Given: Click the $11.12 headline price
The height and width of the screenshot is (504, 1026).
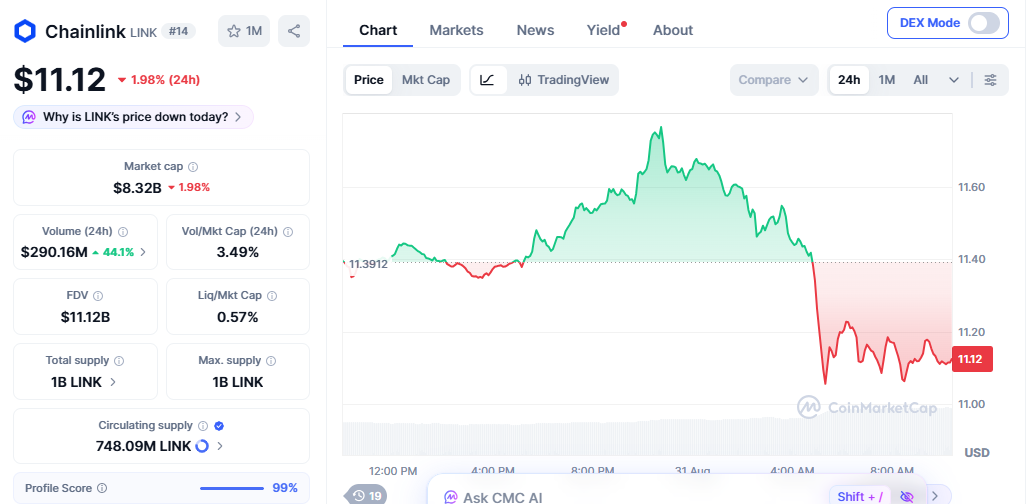Looking at the screenshot, I should [x=60, y=80].
